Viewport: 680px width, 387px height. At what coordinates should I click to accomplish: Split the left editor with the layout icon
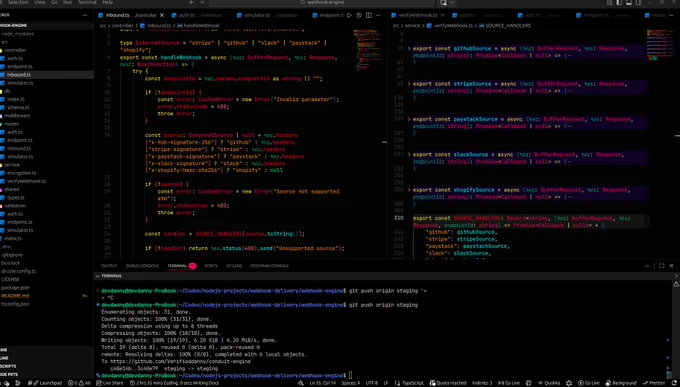click(369, 15)
